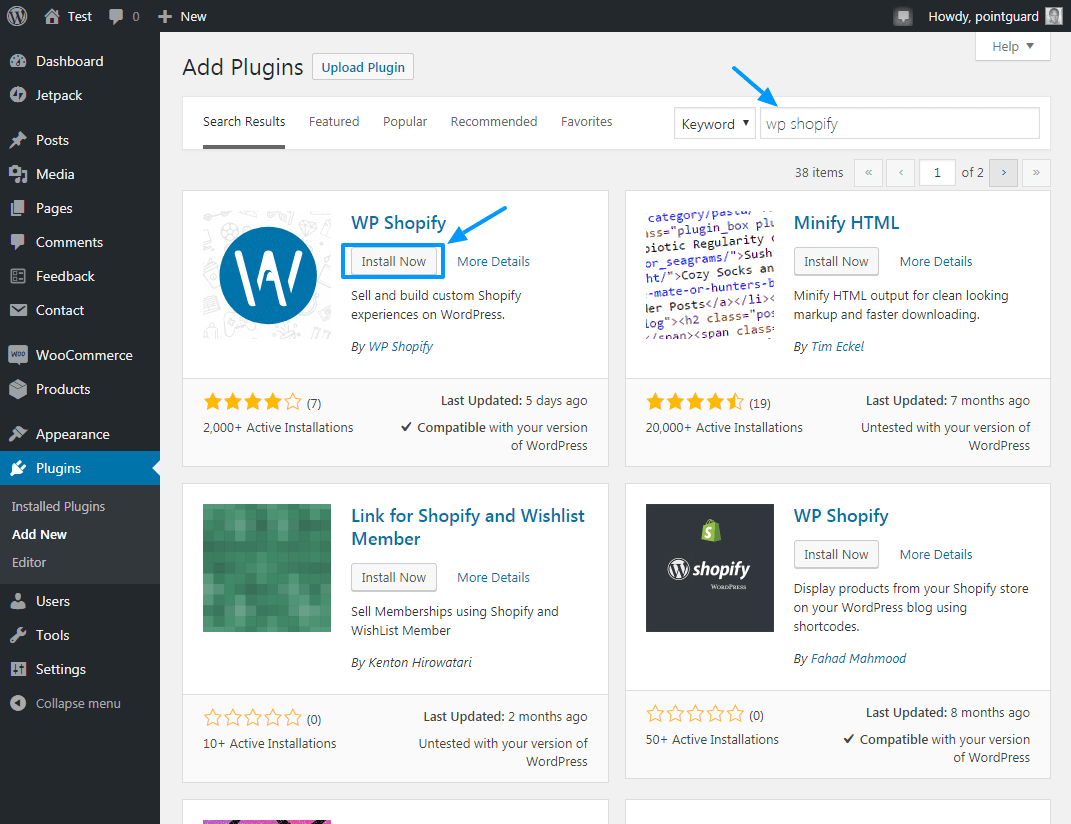Open More Details for Link for Shopify
Viewport: 1071px width, 824px height.
point(493,577)
